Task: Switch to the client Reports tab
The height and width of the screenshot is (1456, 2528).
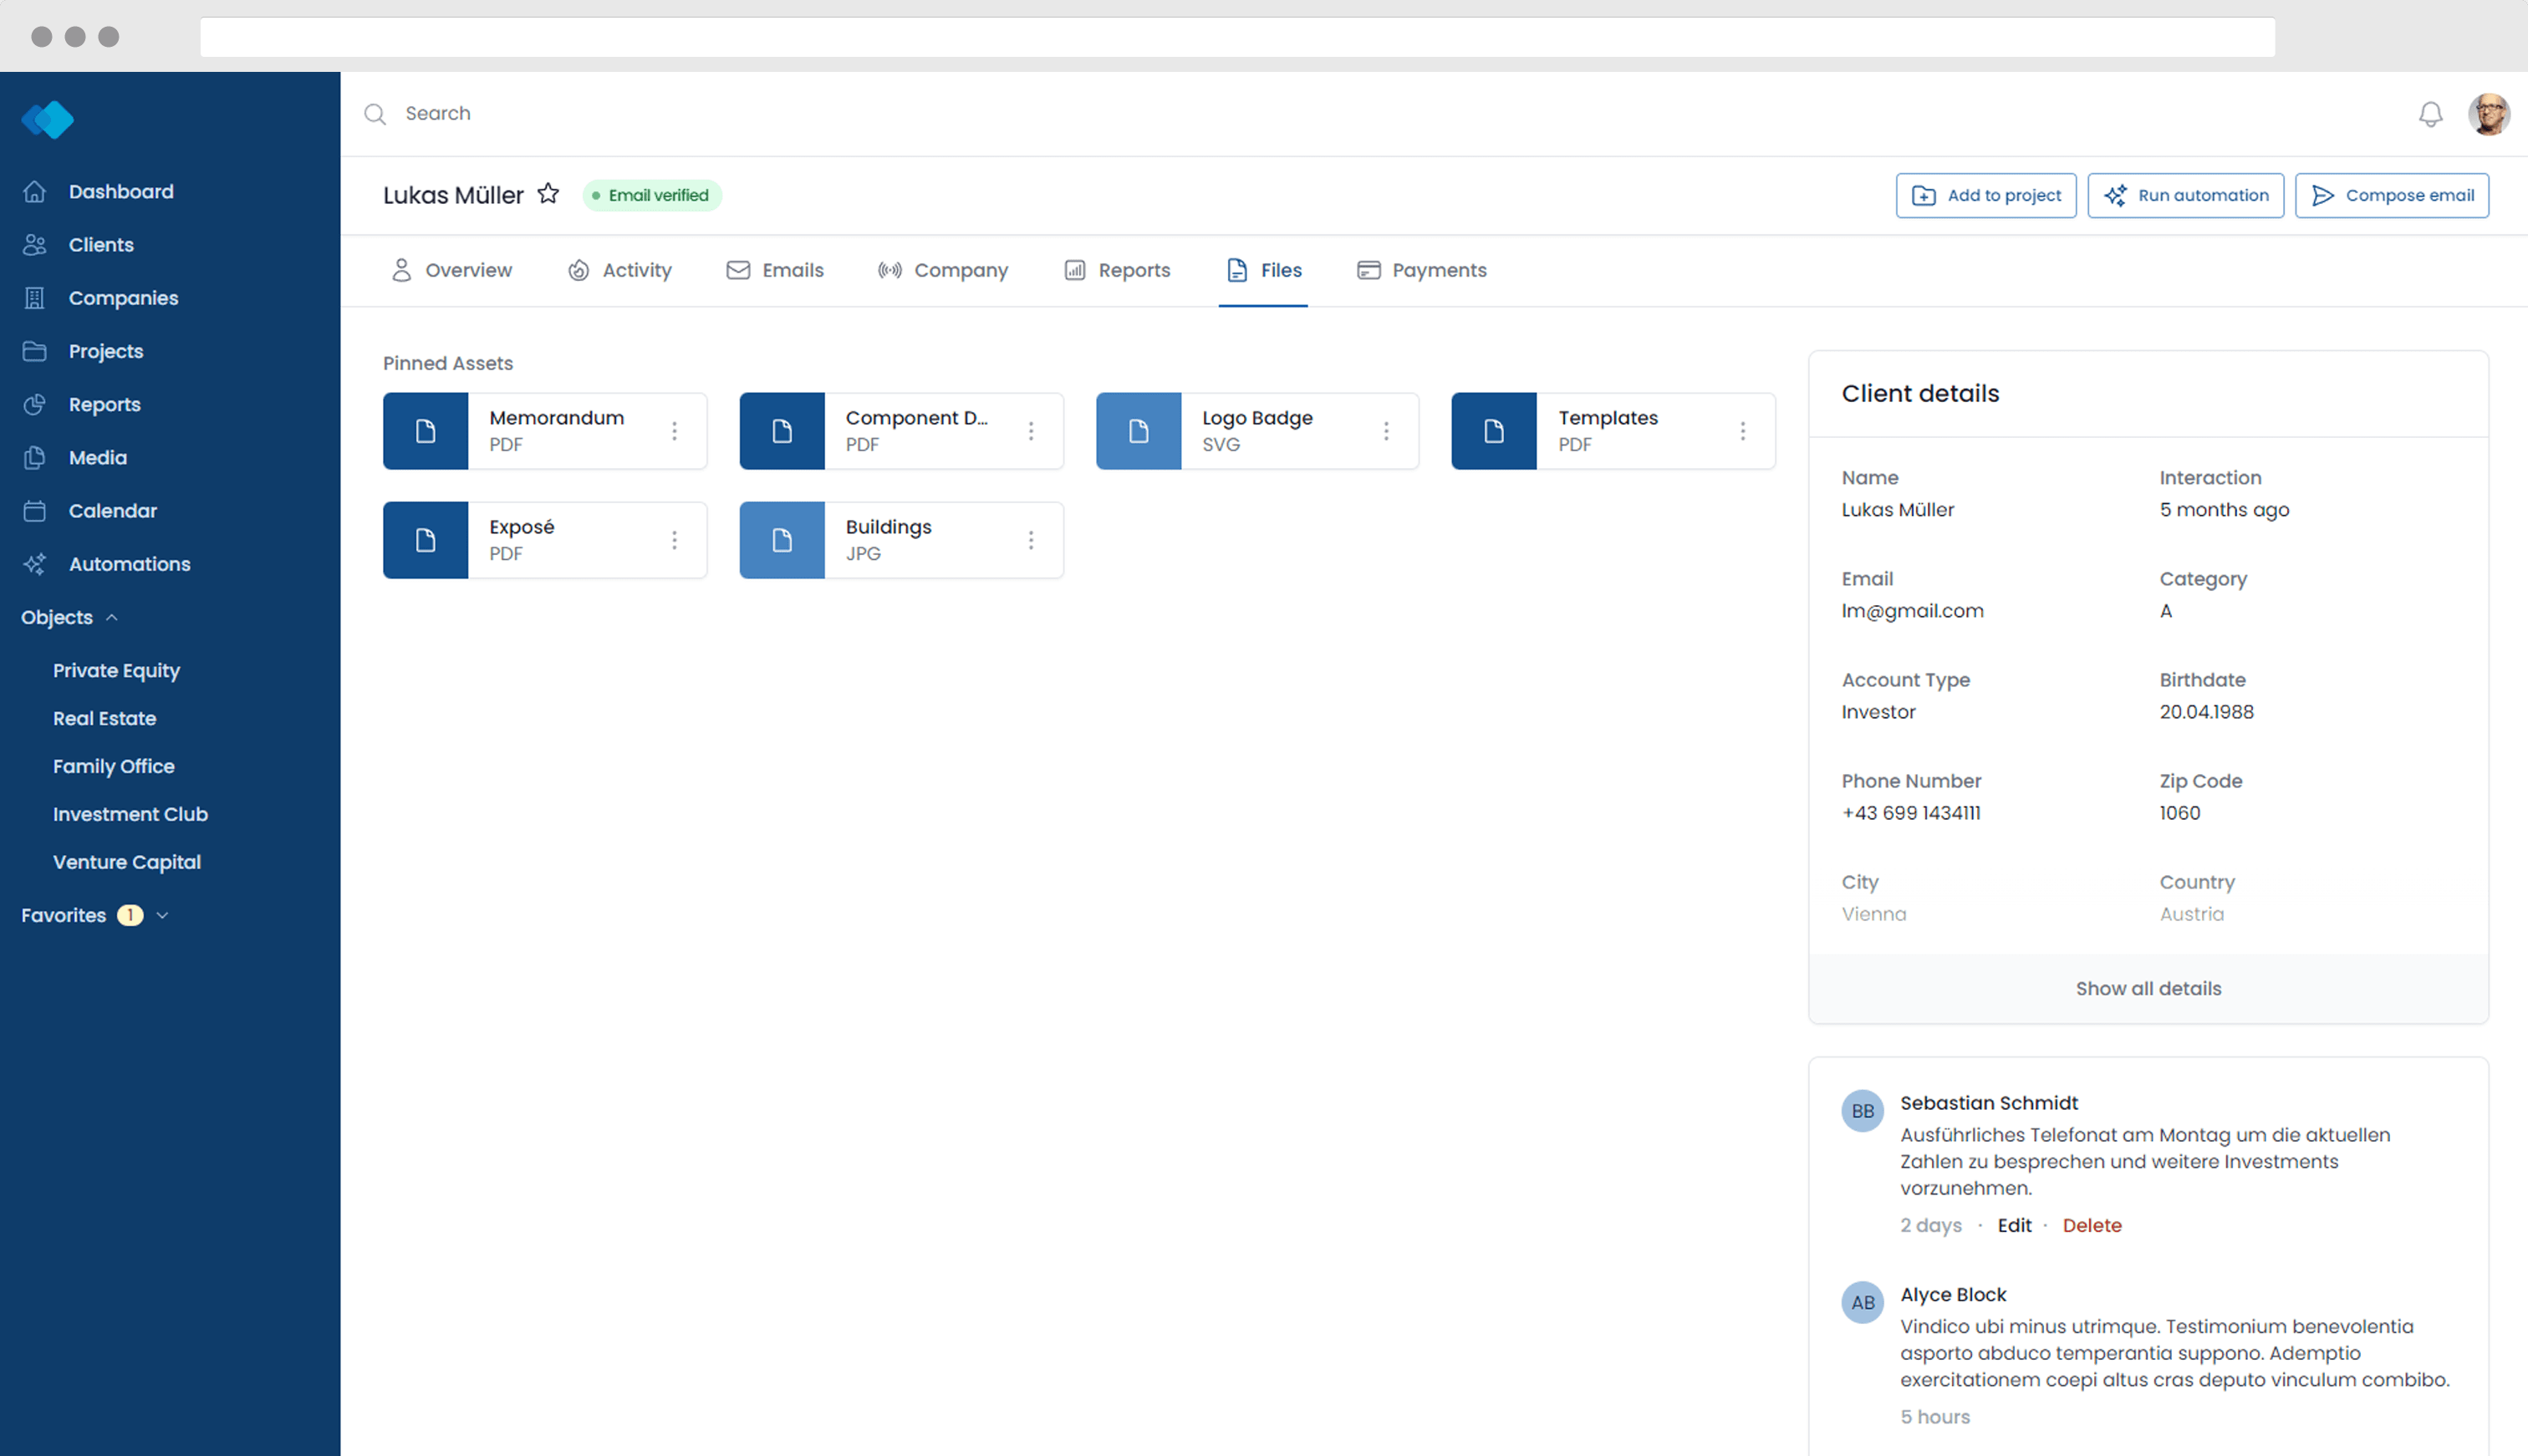Action: [1117, 270]
